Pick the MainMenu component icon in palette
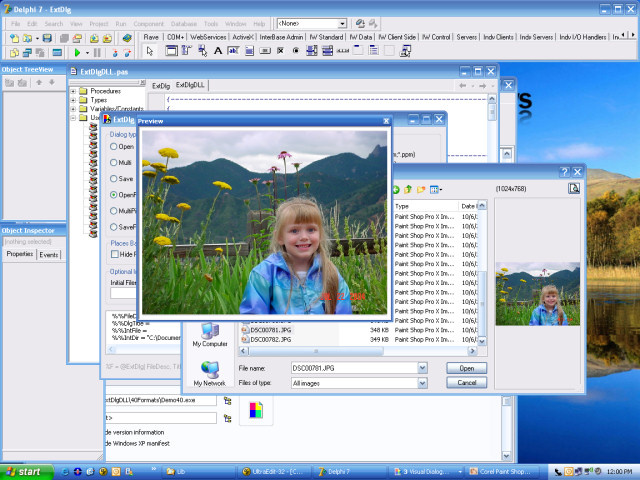This screenshot has height=480, width=640. point(186,51)
